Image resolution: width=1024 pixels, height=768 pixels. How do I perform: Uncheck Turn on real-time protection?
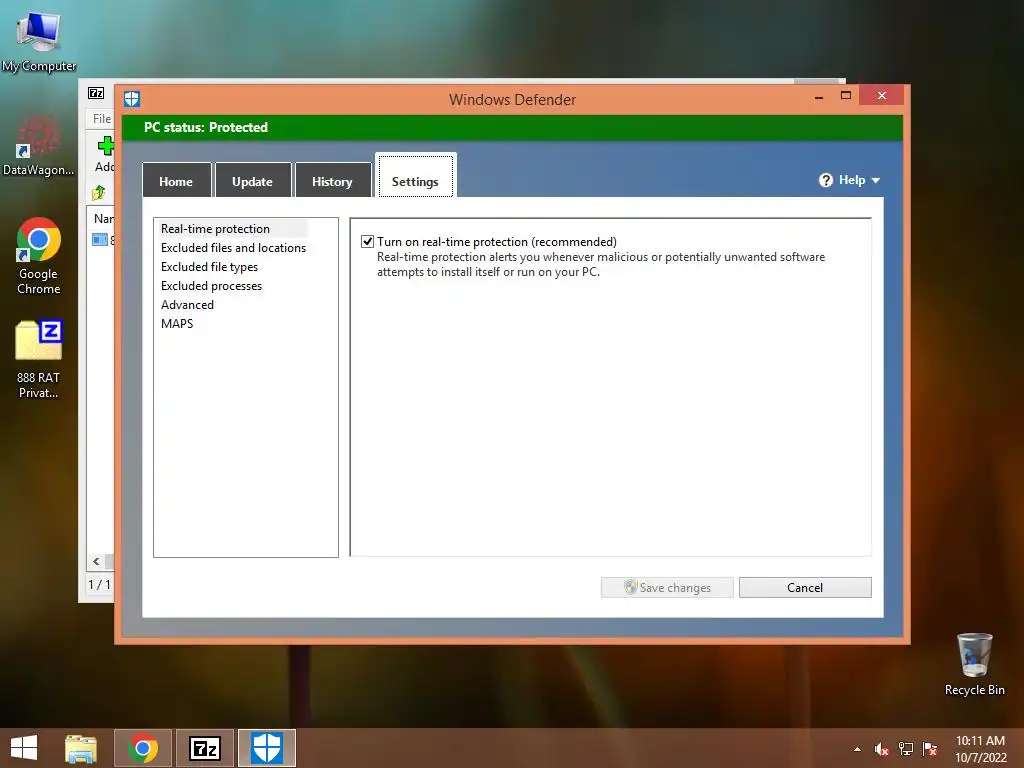(368, 242)
